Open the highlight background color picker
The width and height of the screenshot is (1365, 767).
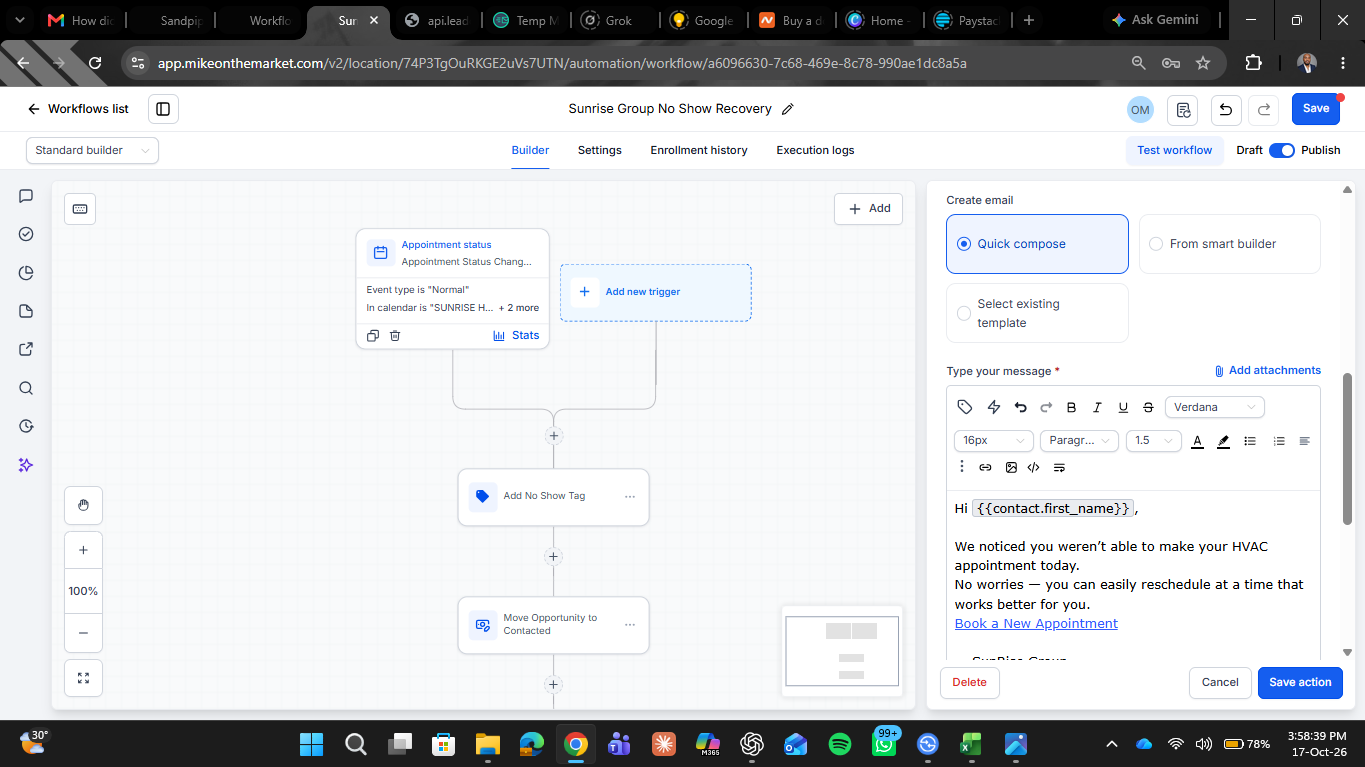(1223, 441)
